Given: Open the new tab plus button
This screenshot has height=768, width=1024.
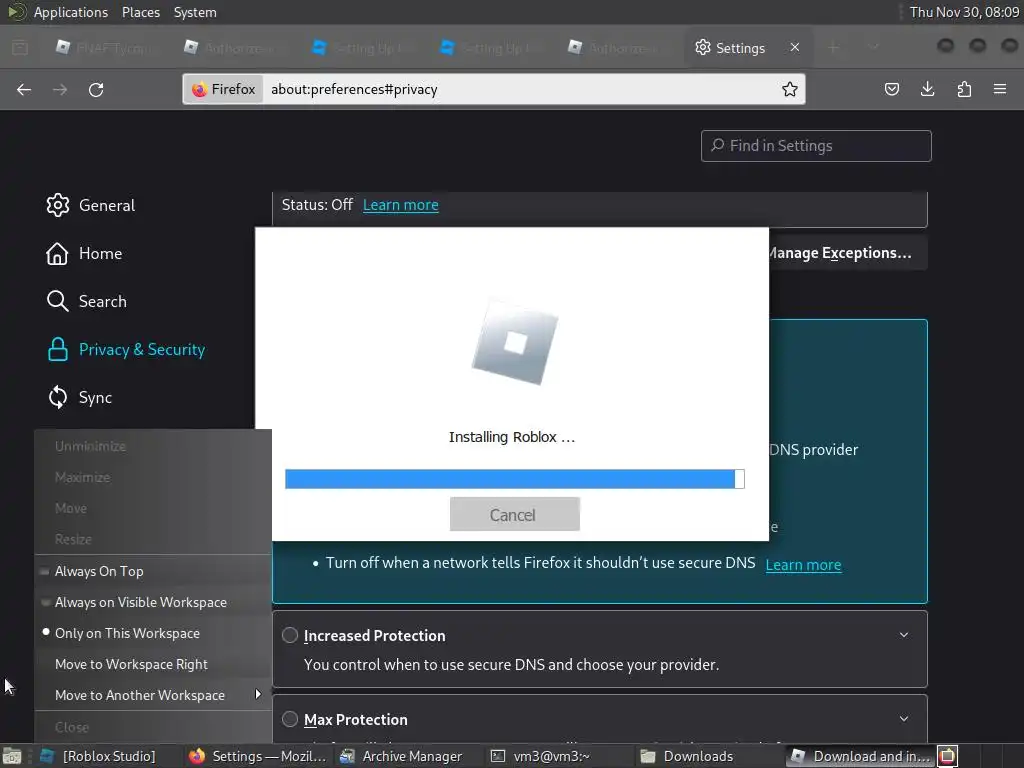Looking at the screenshot, I should [x=833, y=48].
